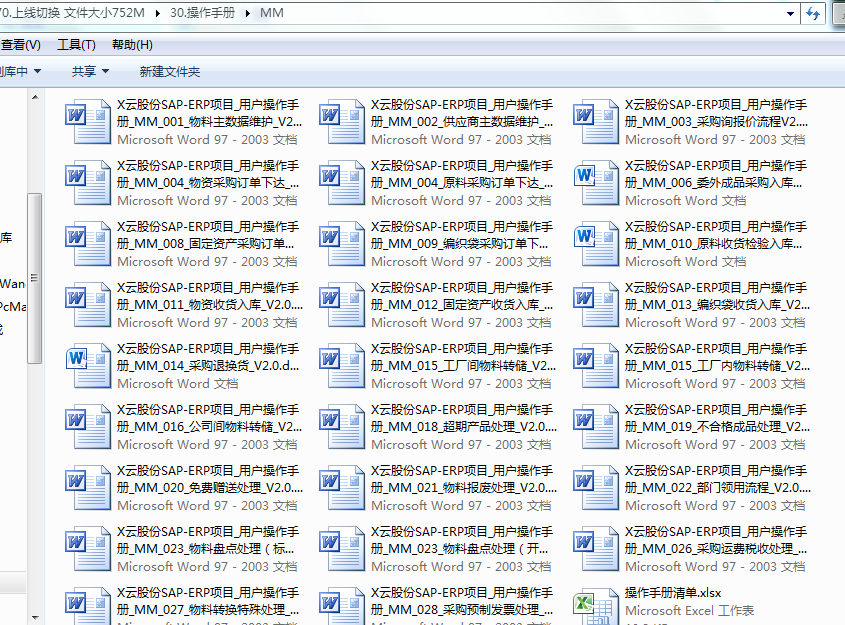Click the navigation pane scroll-up arrow

point(35,98)
